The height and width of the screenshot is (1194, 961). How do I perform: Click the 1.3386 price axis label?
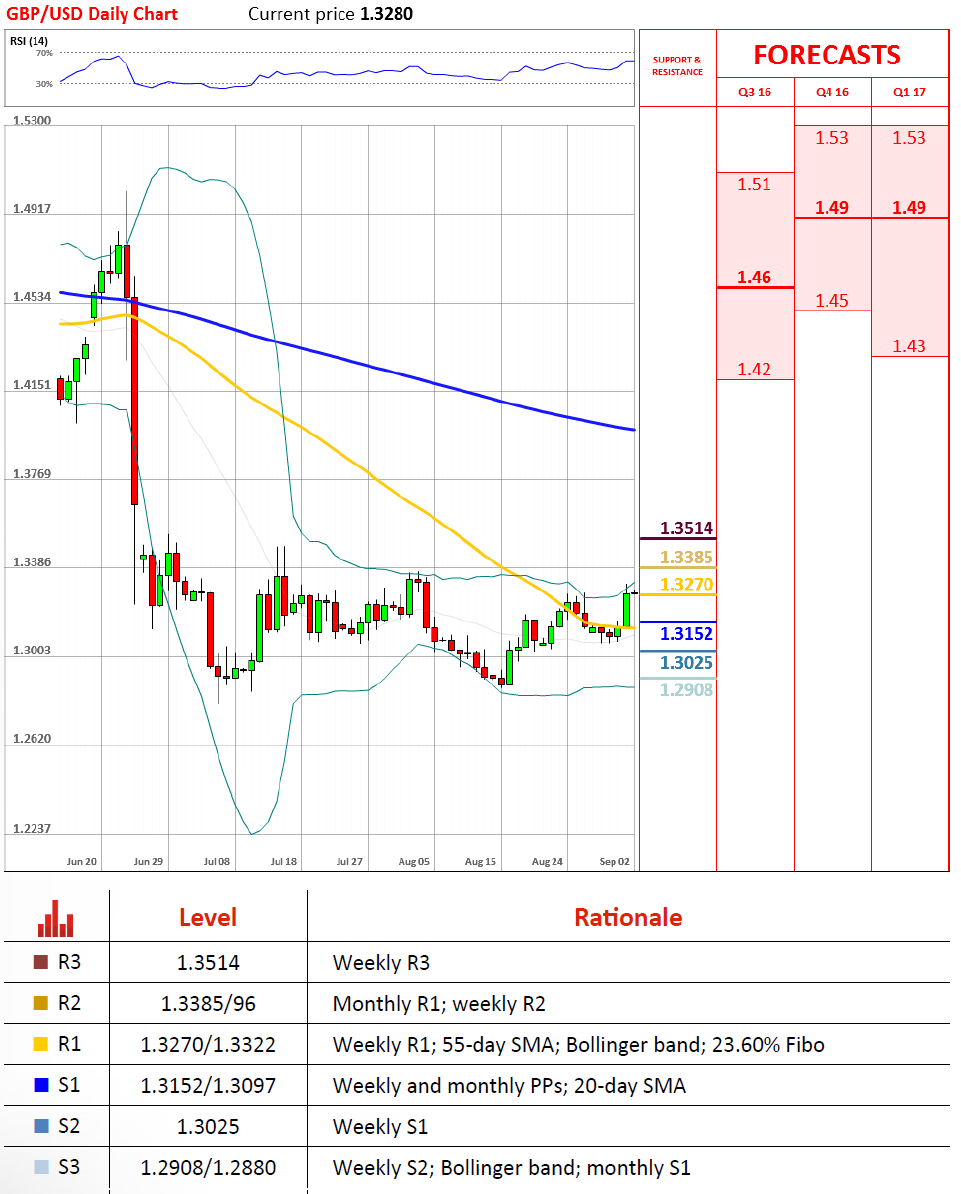32,562
